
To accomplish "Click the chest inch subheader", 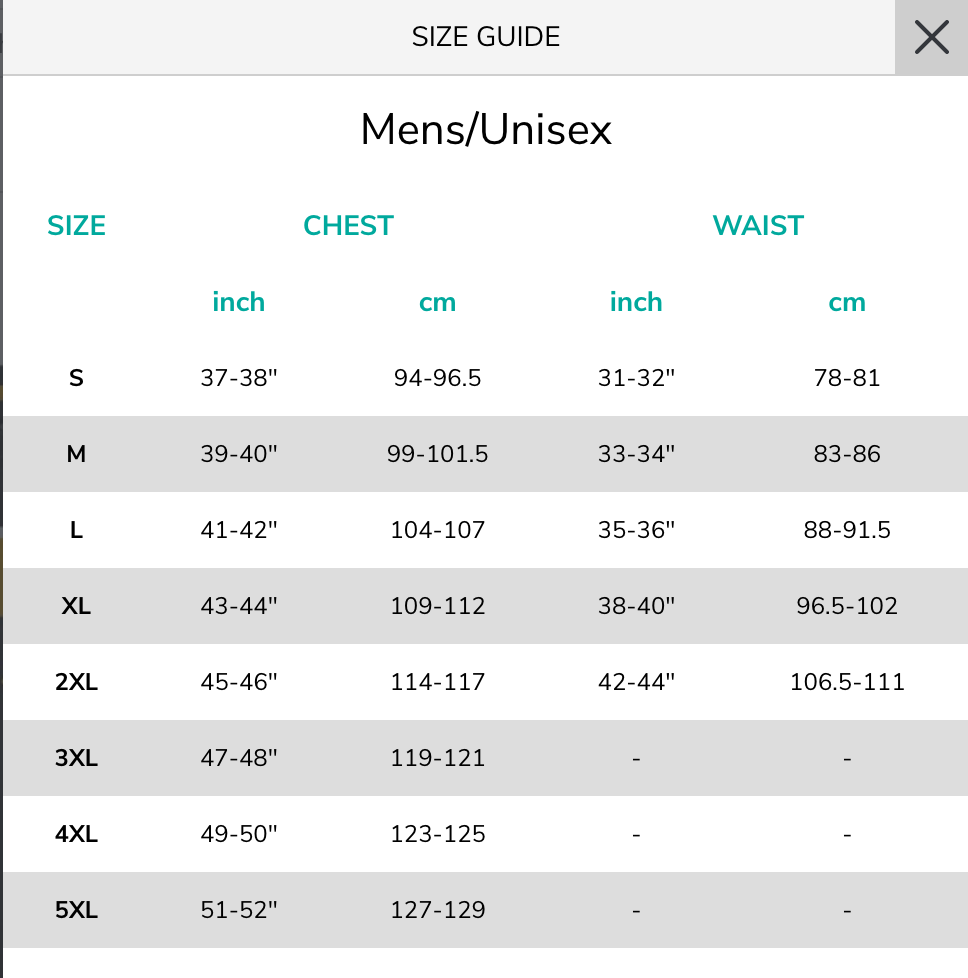I will pyautogui.click(x=238, y=302).
